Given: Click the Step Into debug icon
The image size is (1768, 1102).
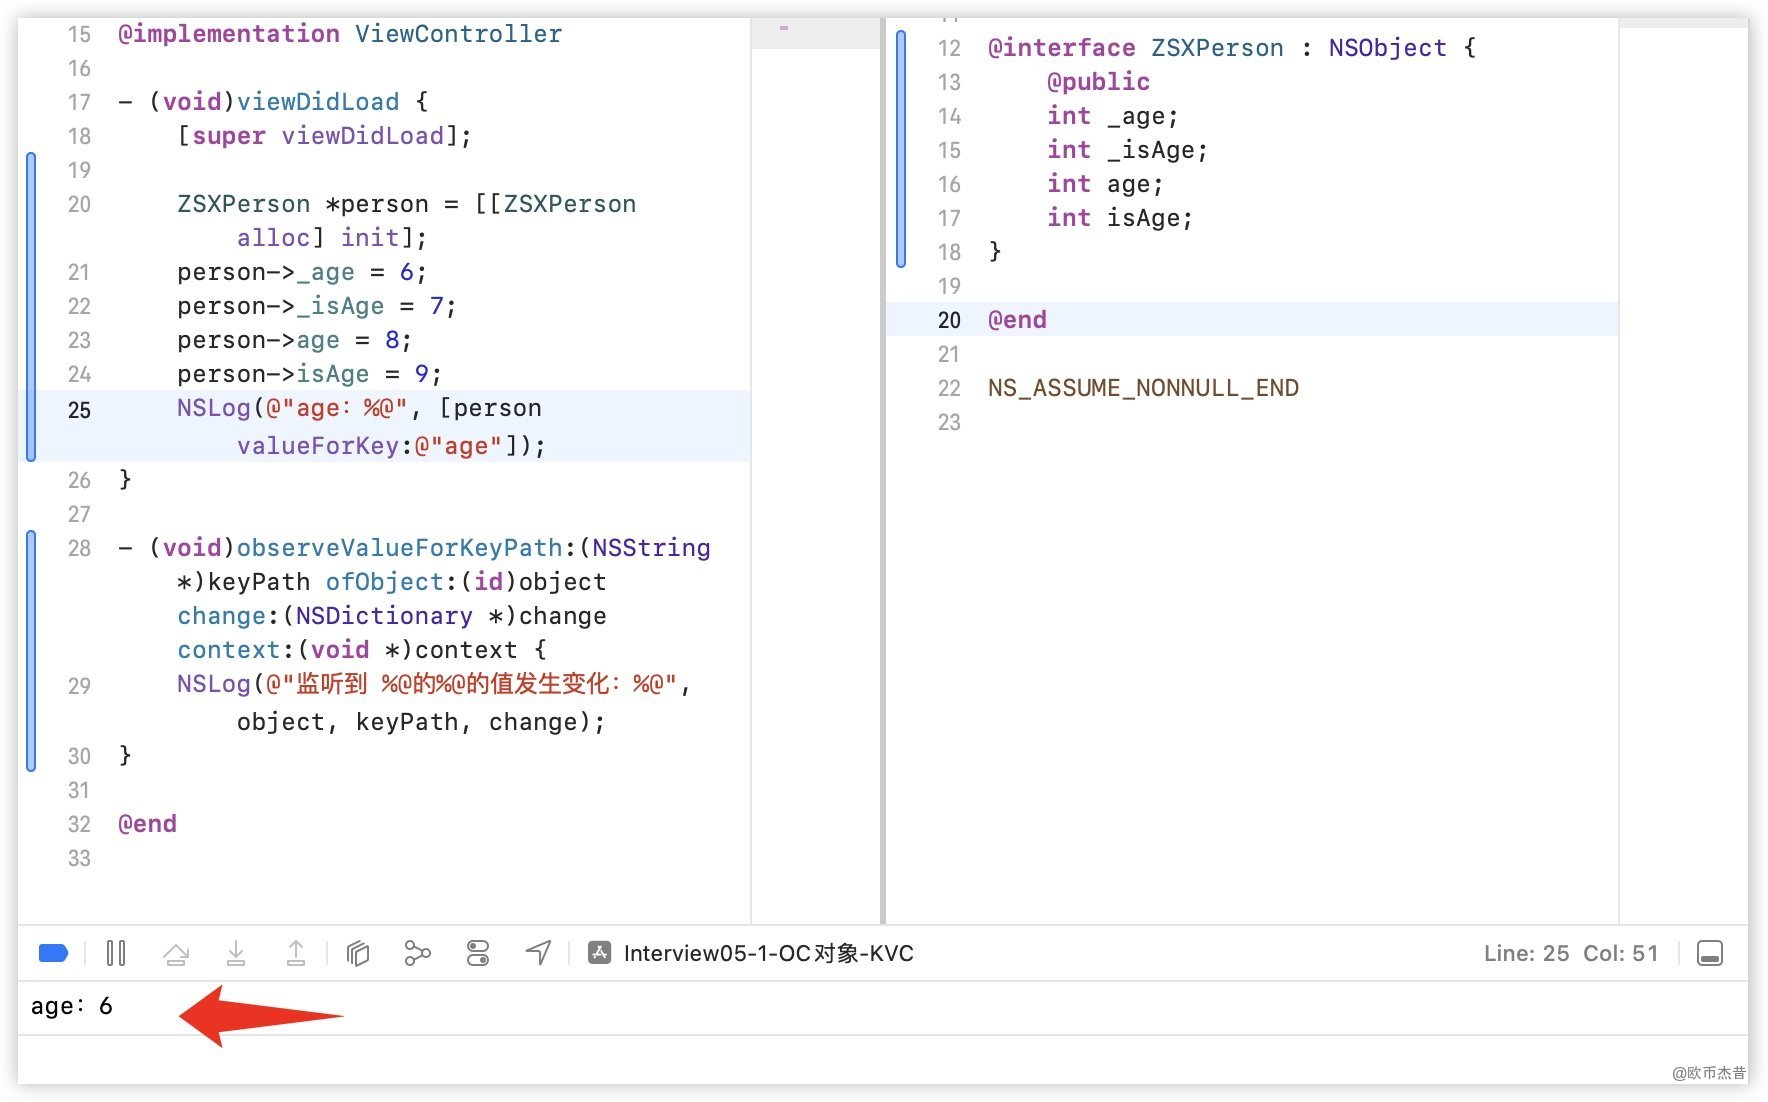Looking at the screenshot, I should [236, 953].
